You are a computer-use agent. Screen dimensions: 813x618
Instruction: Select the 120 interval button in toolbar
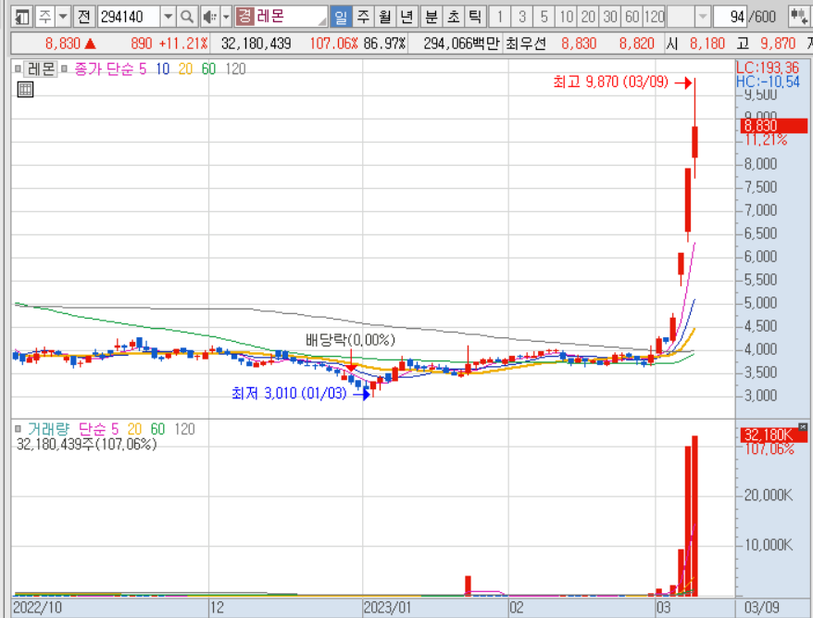click(654, 17)
